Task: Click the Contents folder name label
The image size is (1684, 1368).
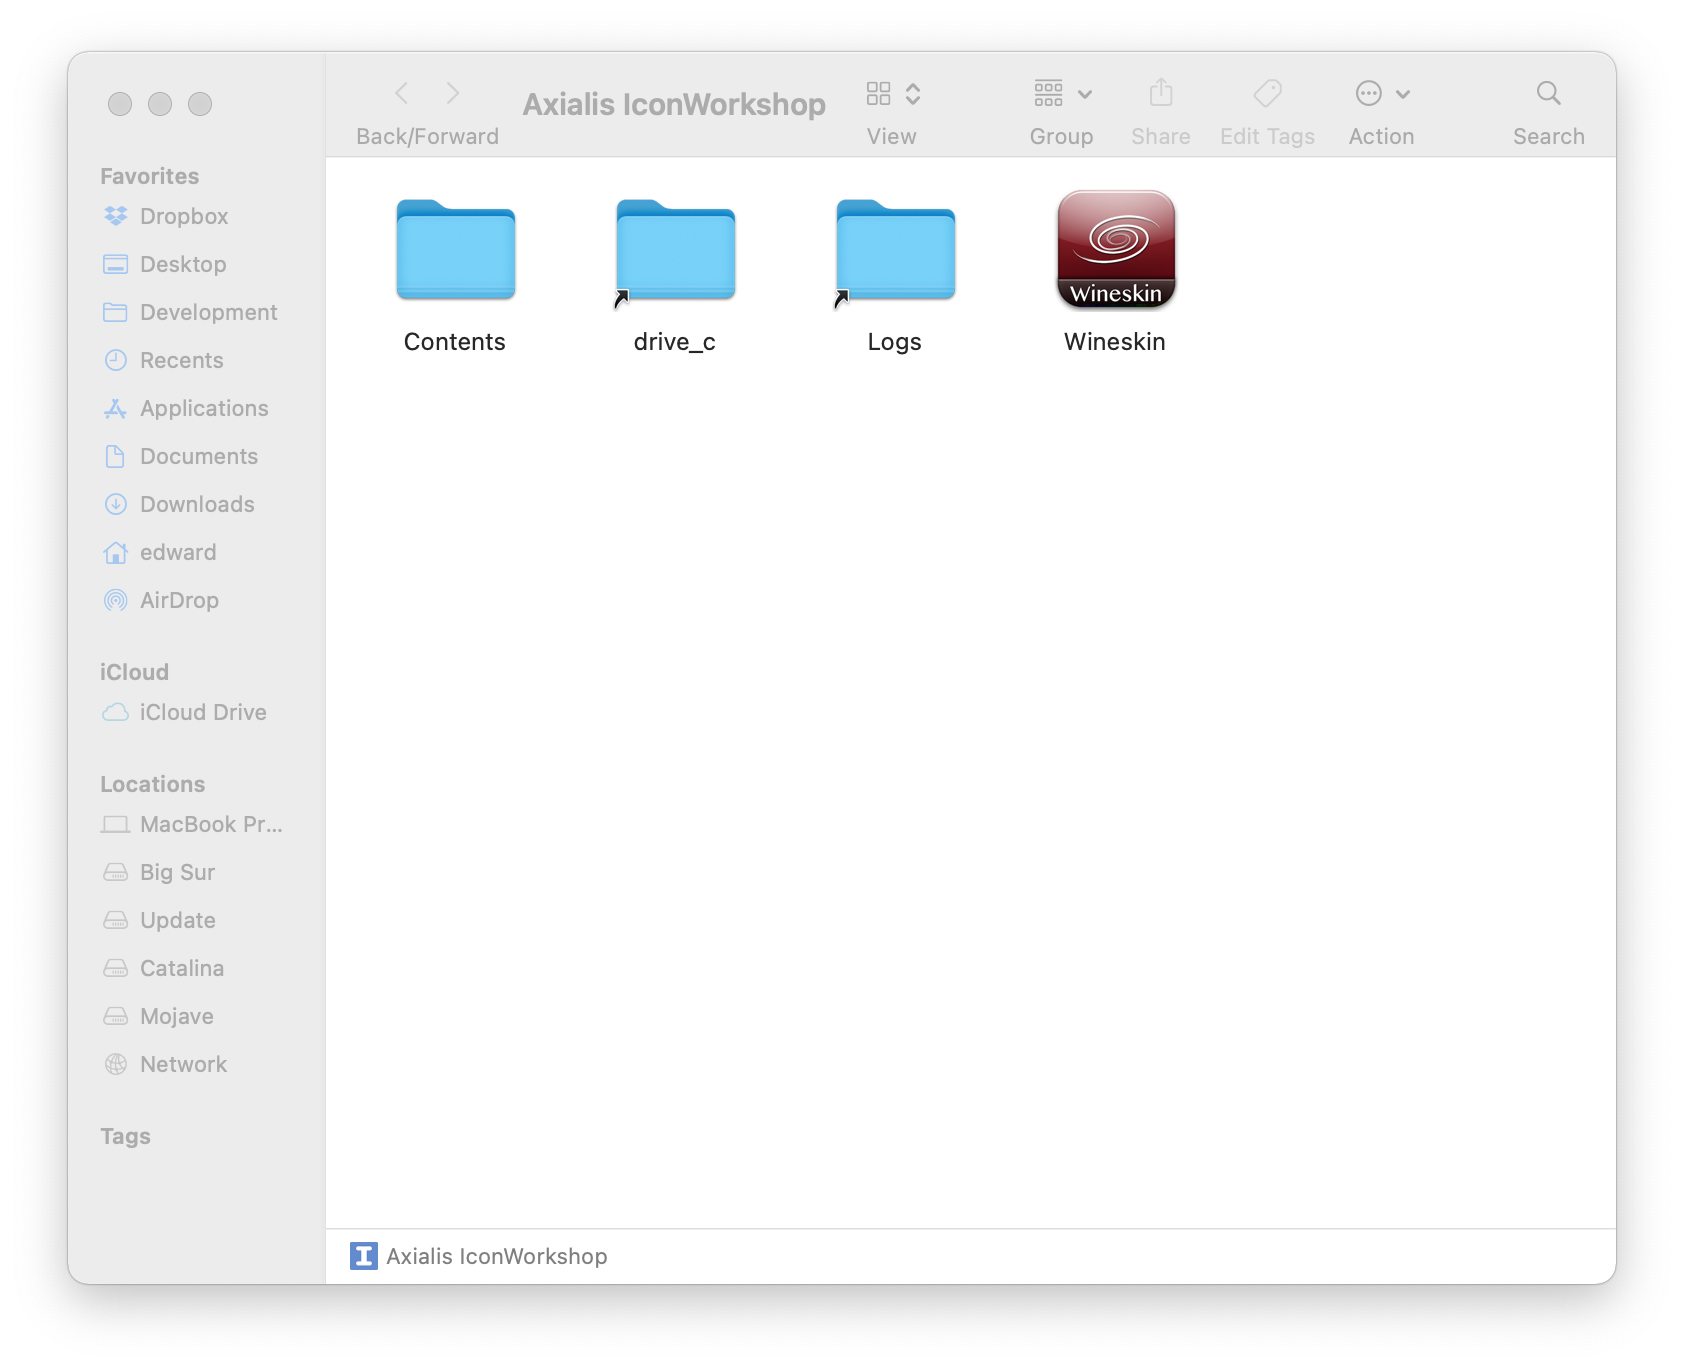Action: pos(455,342)
